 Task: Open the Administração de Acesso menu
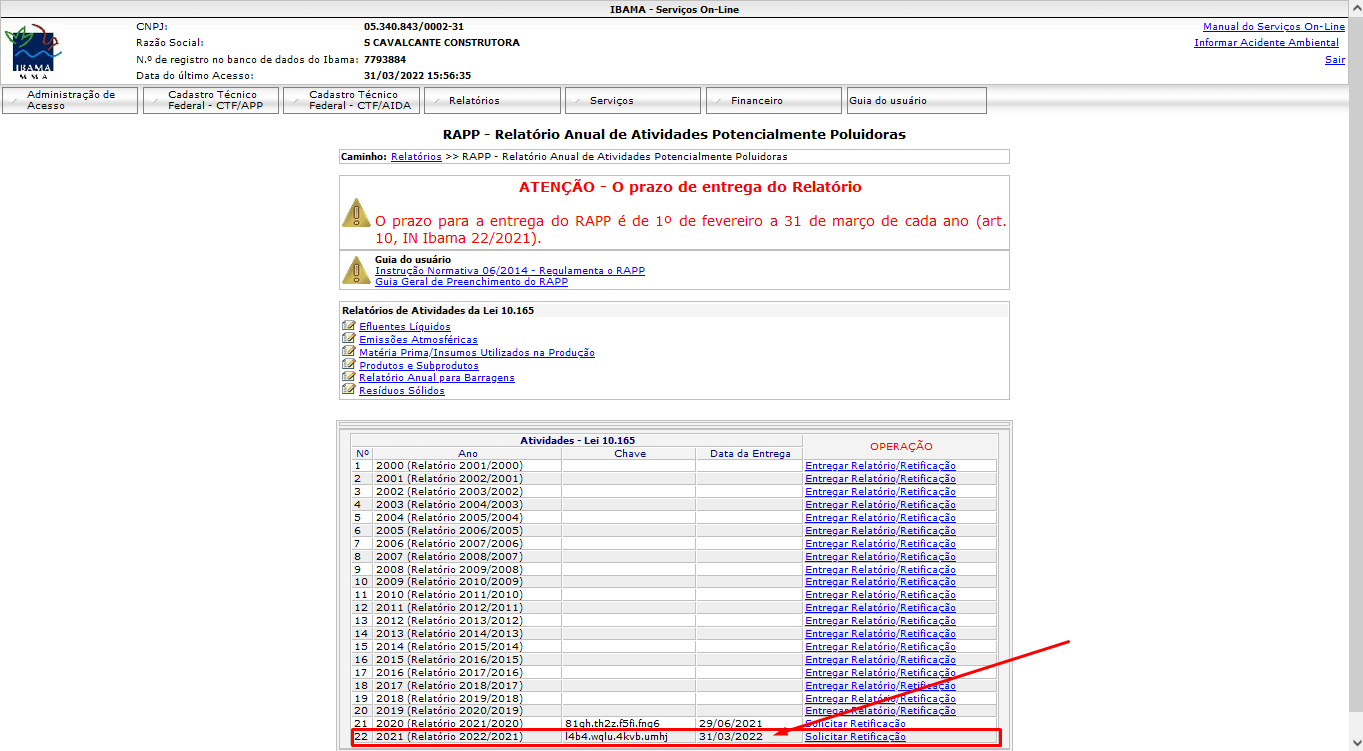pos(70,100)
